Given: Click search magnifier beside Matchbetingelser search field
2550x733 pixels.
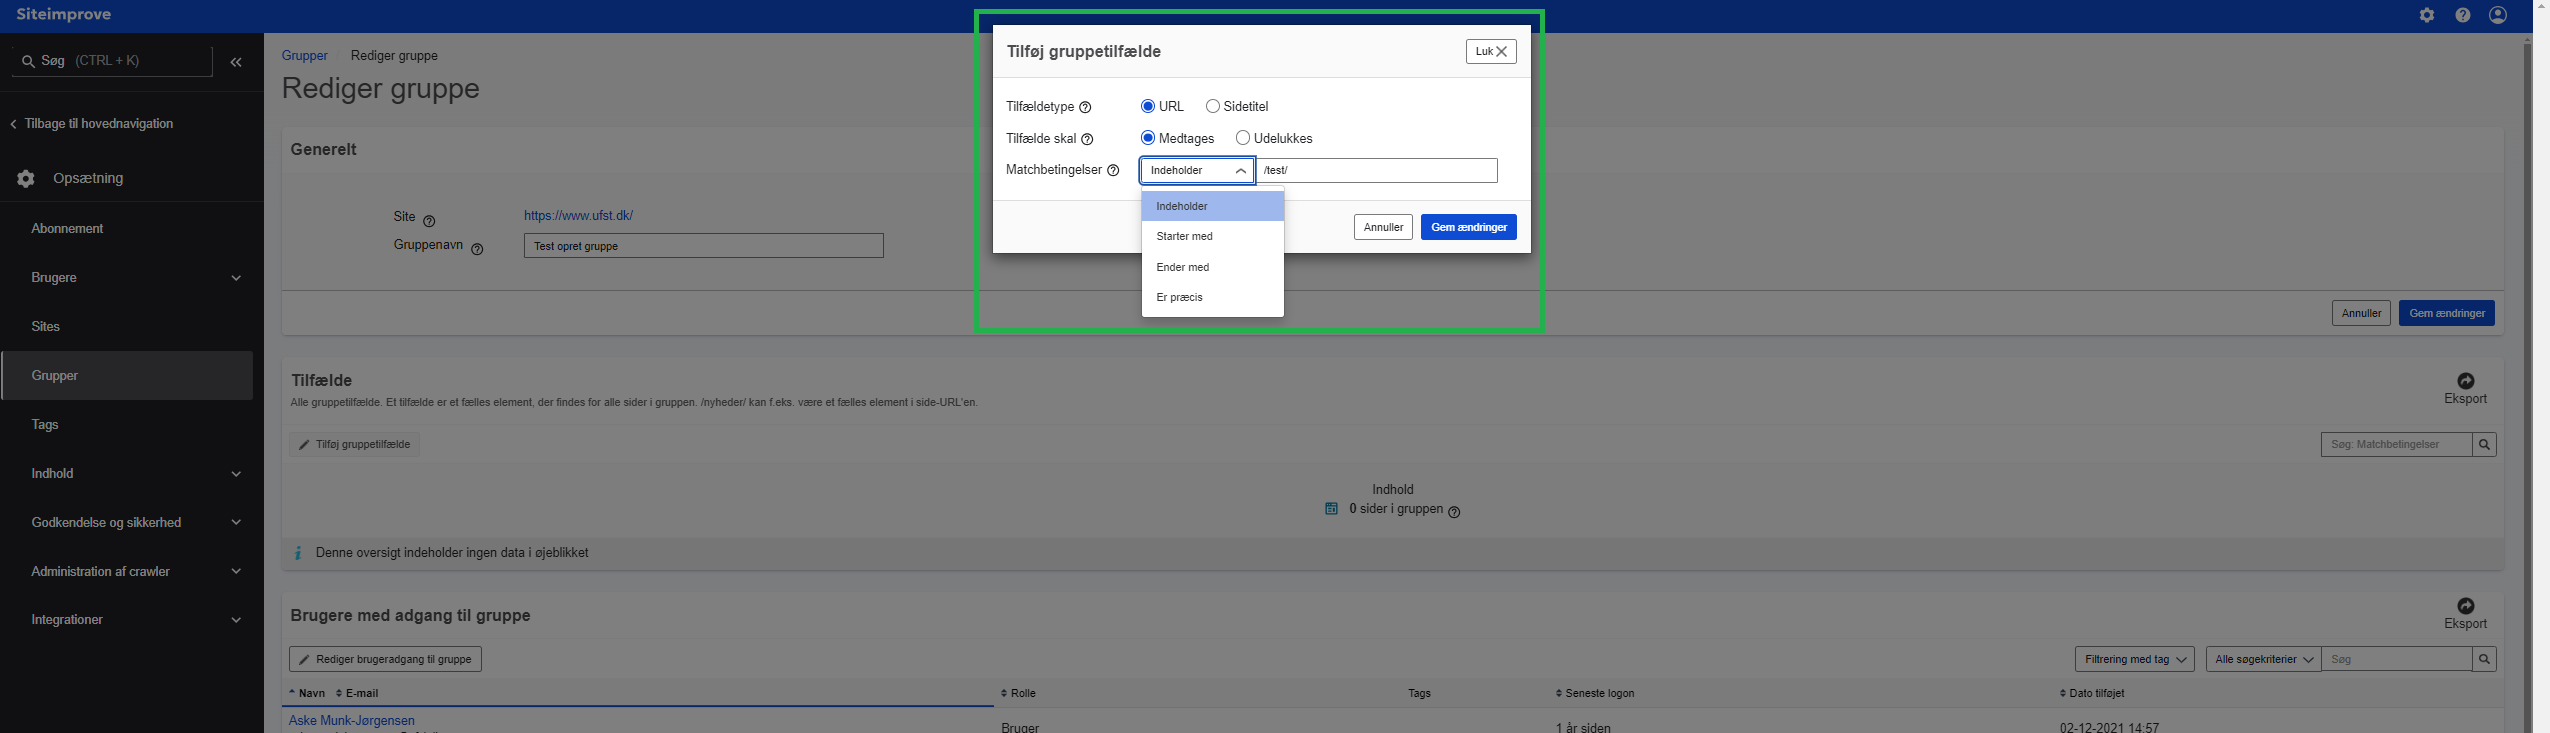Looking at the screenshot, I should pyautogui.click(x=2484, y=444).
